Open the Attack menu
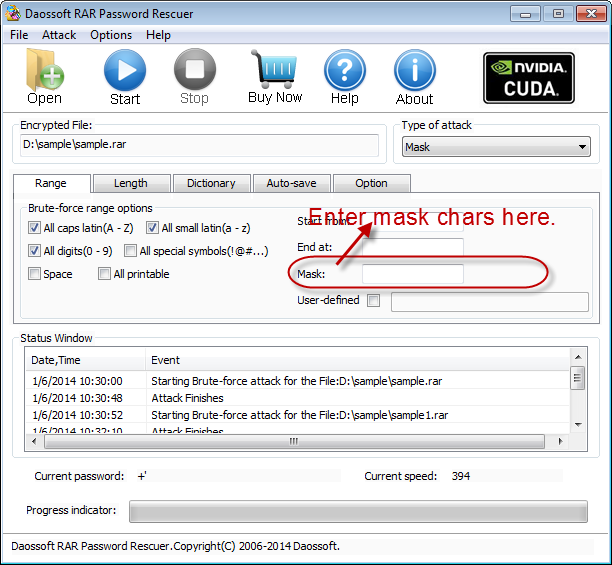612x565 pixels. [x=59, y=35]
